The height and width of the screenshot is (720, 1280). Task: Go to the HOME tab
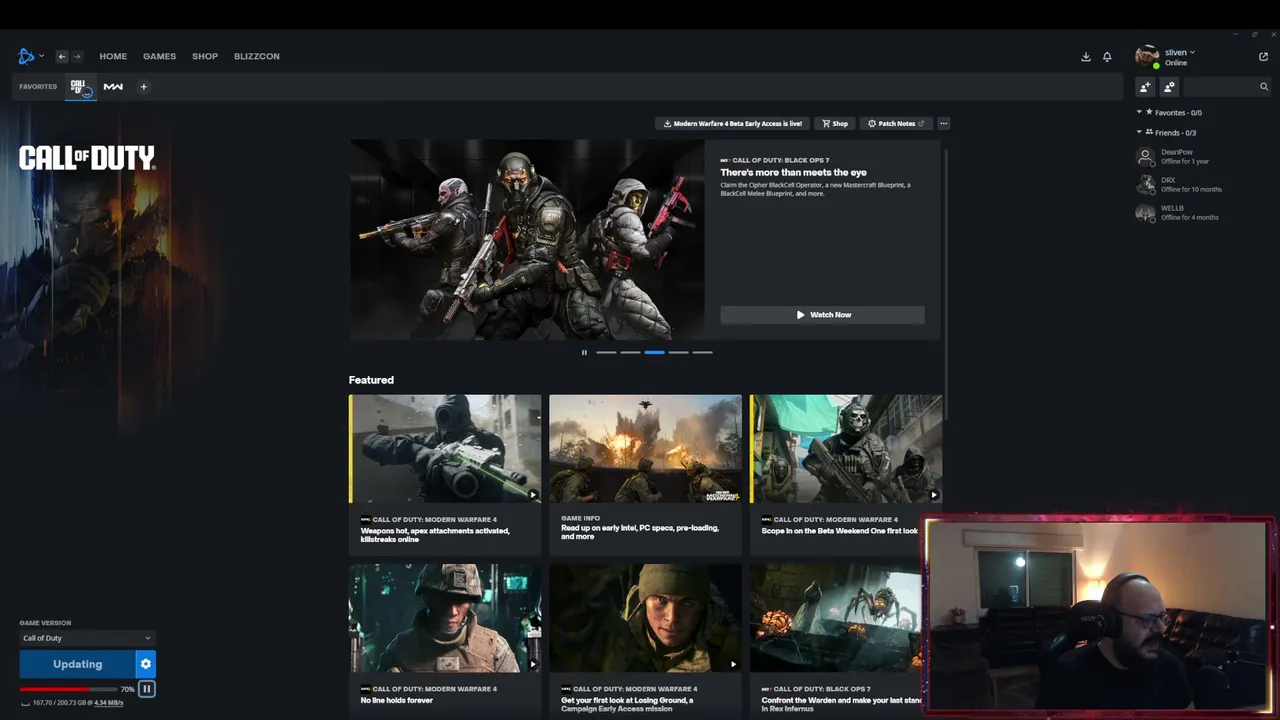tap(113, 56)
